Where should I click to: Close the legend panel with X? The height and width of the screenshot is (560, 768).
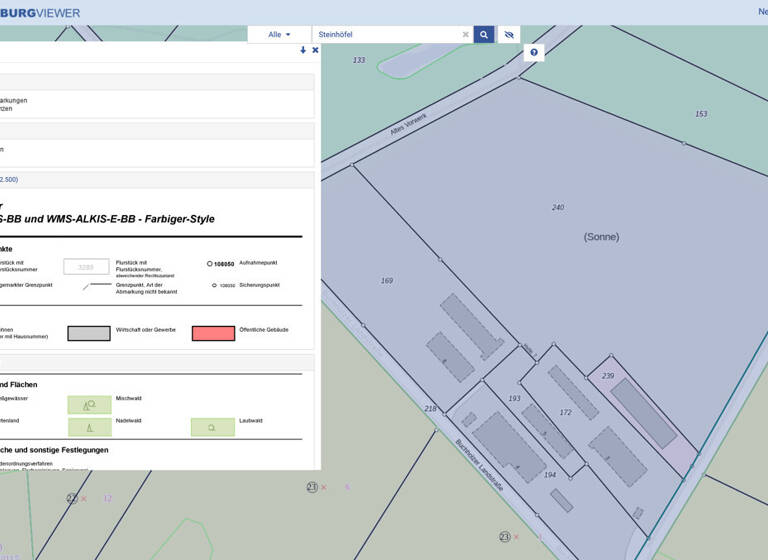click(315, 50)
